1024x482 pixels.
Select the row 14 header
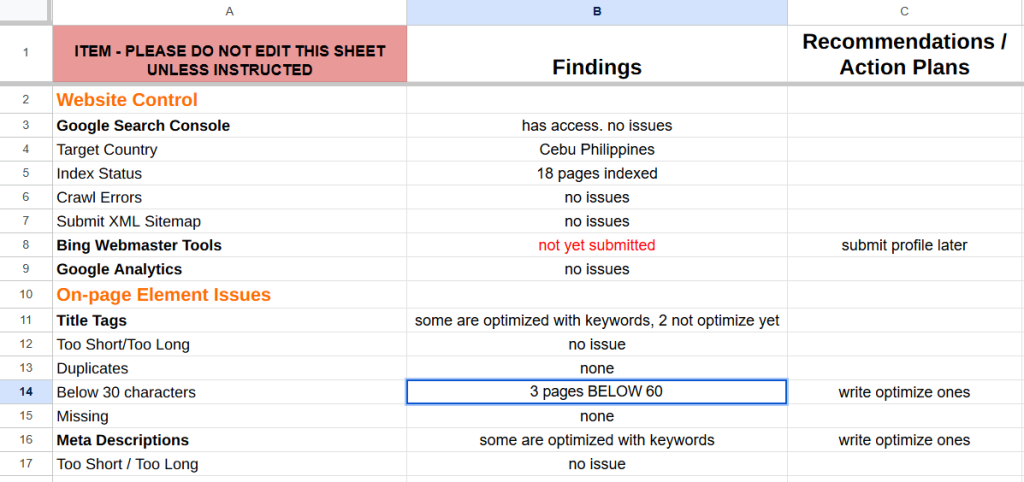coord(26,392)
